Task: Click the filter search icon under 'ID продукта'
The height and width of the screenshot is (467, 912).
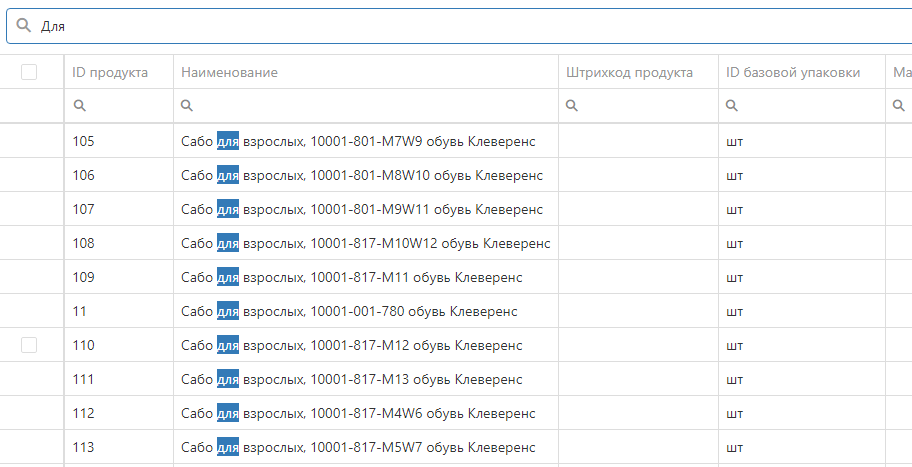Action: [80, 105]
